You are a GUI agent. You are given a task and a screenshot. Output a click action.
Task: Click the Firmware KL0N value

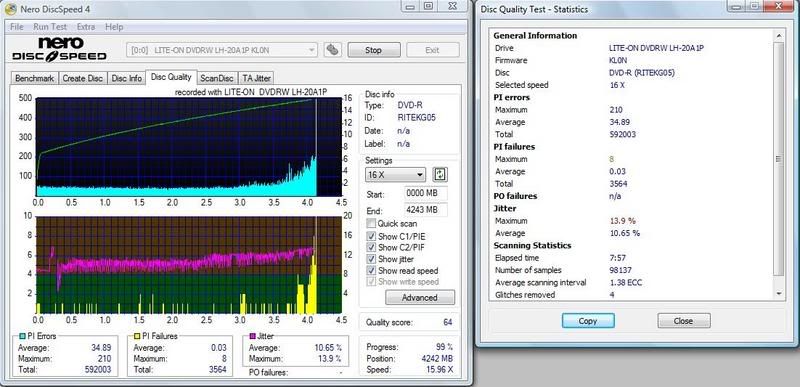tap(618, 60)
